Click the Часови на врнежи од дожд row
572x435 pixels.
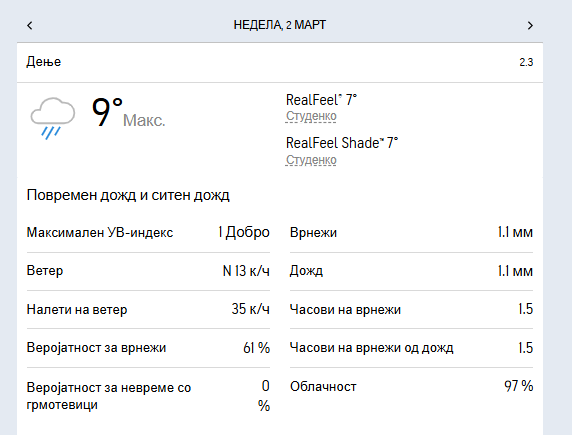pyautogui.click(x=411, y=347)
